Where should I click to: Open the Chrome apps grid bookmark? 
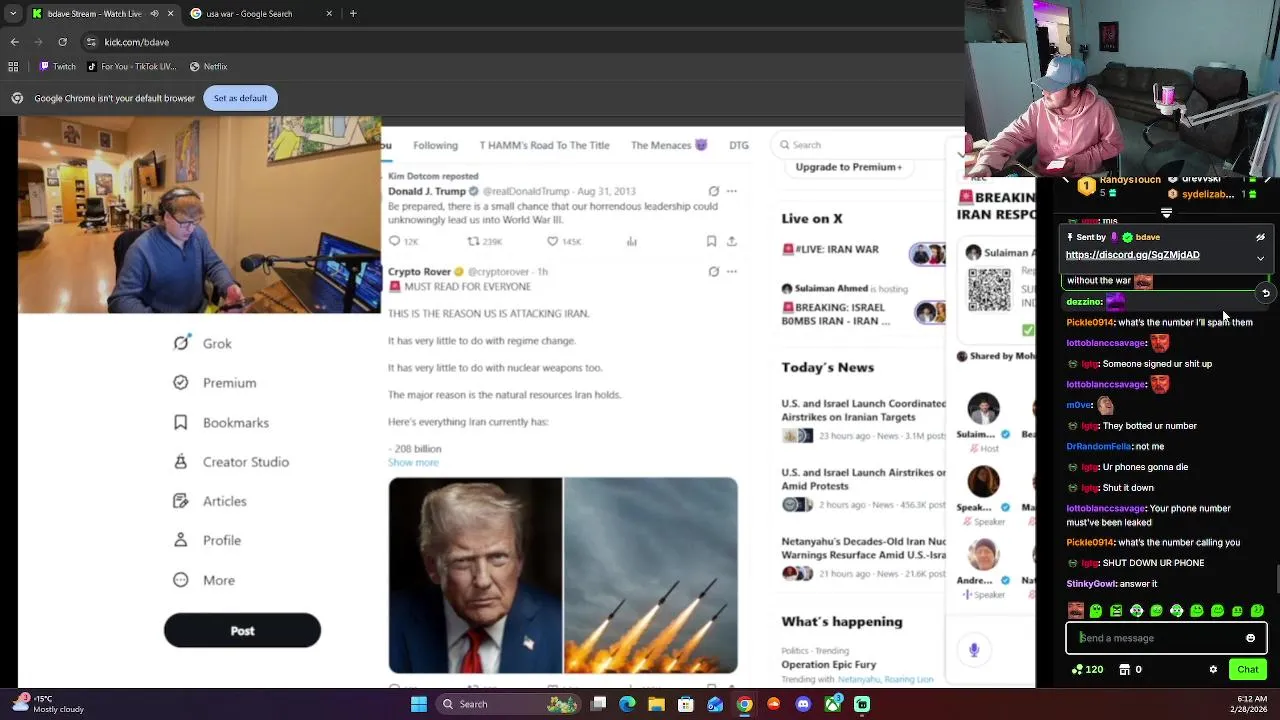coord(13,67)
